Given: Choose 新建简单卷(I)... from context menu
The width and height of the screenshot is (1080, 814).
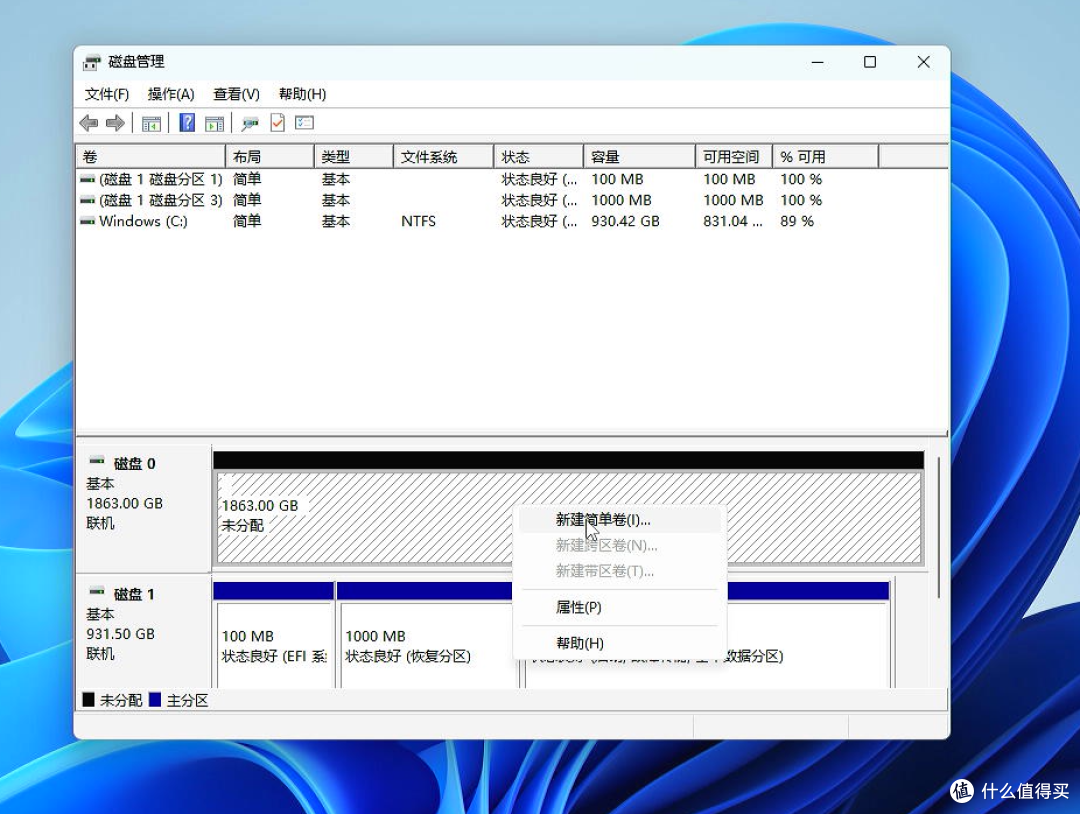Looking at the screenshot, I should click(620, 520).
